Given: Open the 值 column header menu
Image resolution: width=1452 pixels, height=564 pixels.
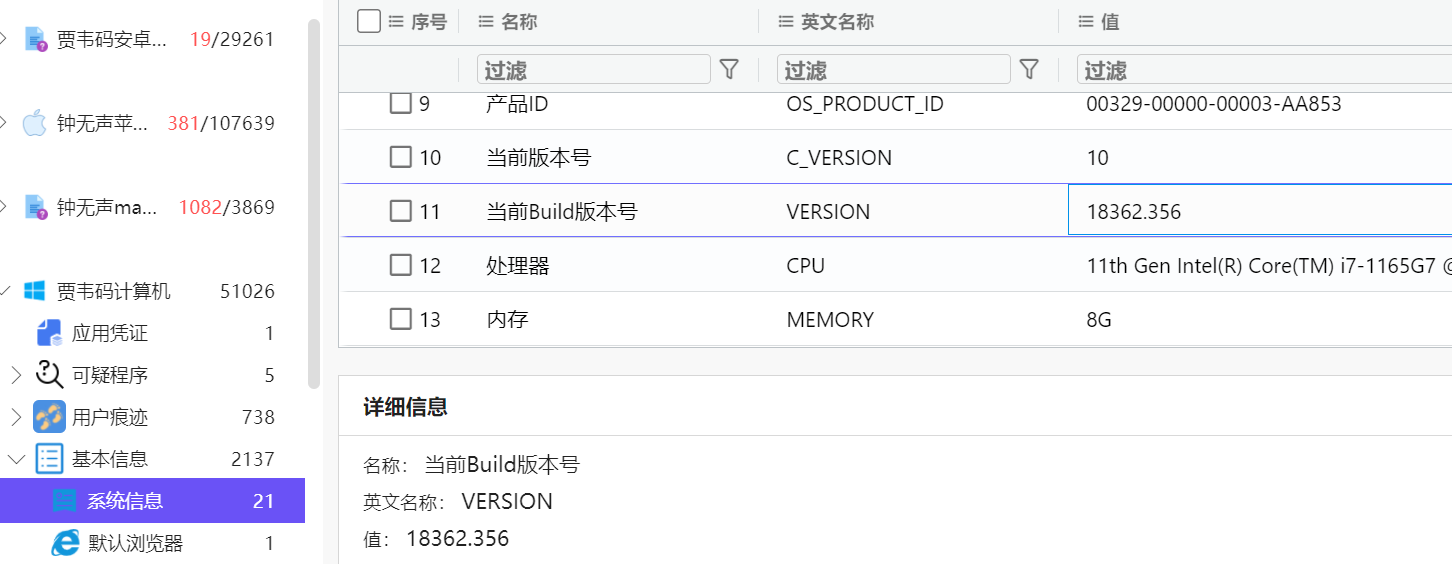Looking at the screenshot, I should 1086,21.
